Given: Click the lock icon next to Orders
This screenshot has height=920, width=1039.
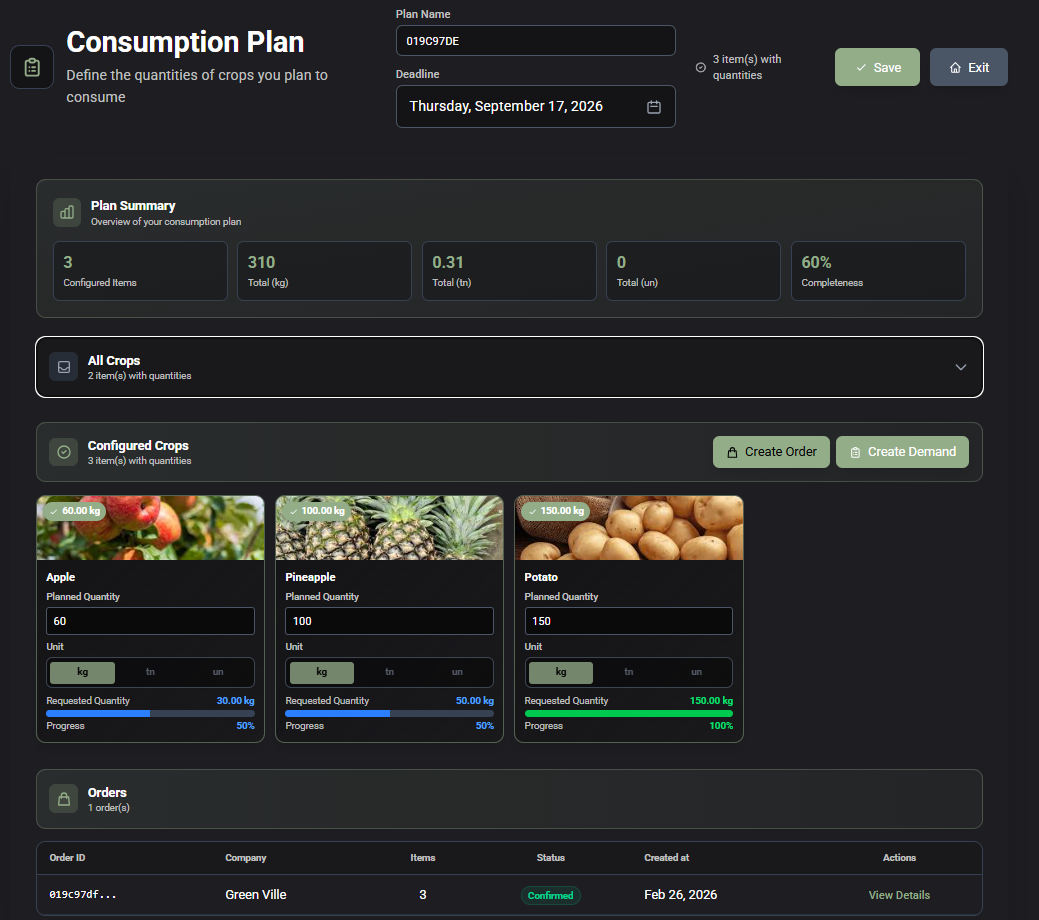Looking at the screenshot, I should coord(63,799).
